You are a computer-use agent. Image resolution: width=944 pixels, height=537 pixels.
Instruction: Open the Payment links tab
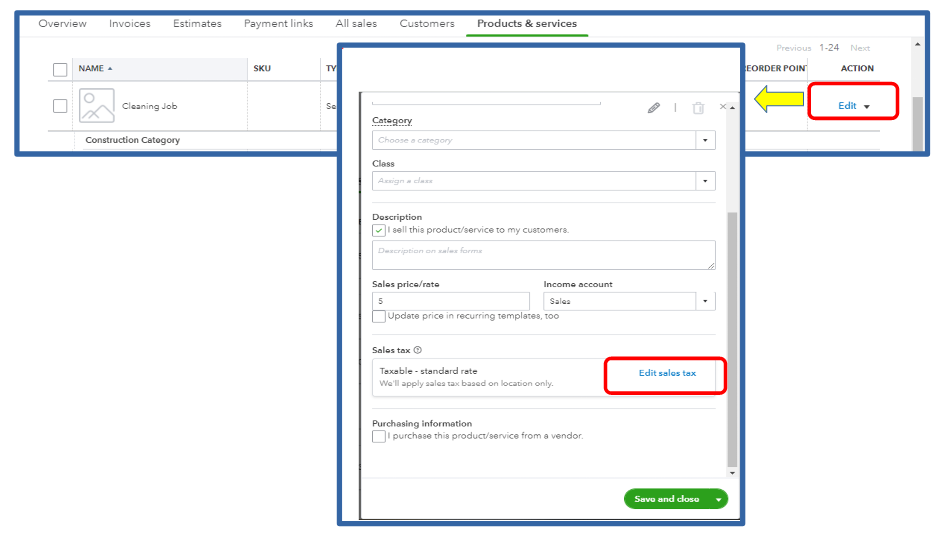click(278, 23)
